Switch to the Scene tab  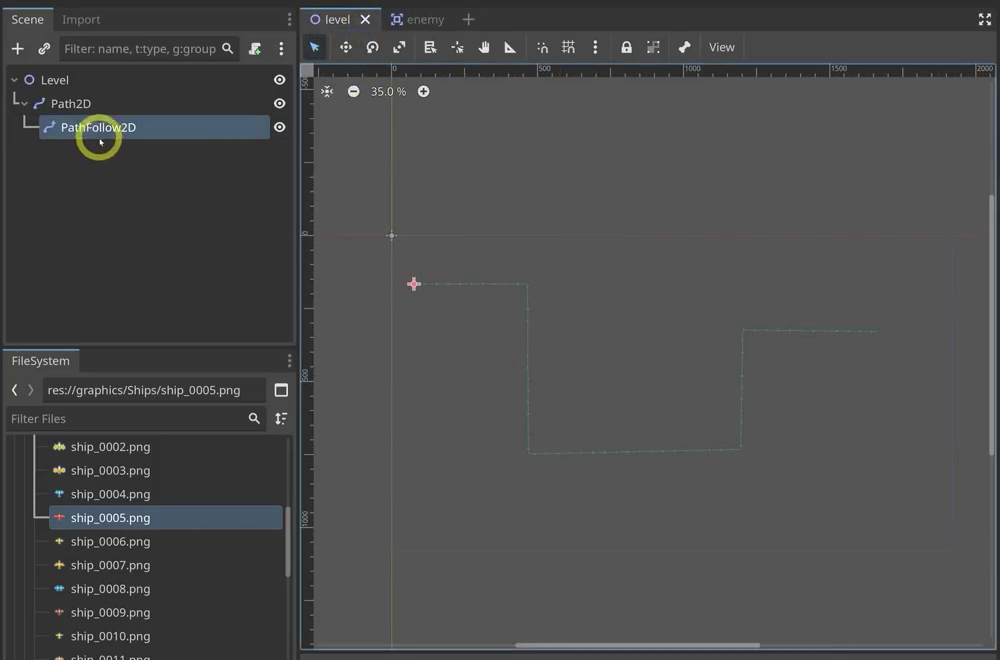click(27, 20)
